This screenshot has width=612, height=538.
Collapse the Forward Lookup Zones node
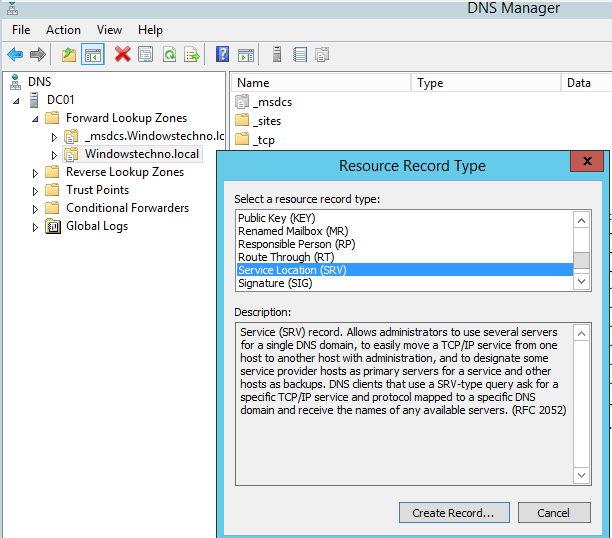coord(35,119)
